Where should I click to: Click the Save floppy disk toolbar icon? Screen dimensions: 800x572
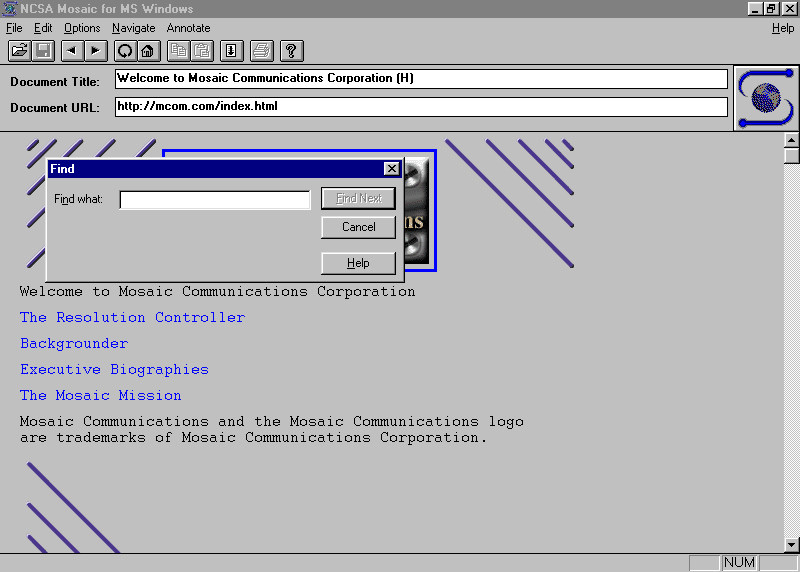tap(43, 51)
